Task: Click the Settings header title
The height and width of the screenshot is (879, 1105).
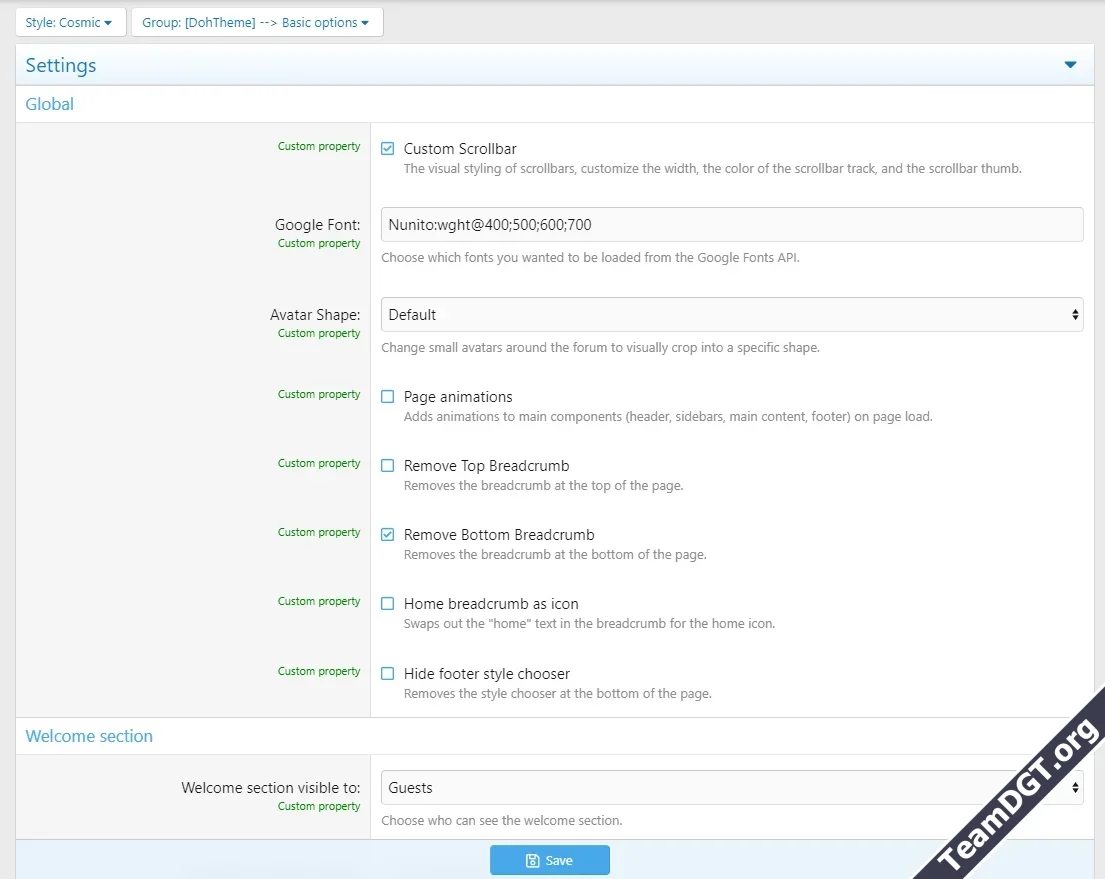Action: click(x=61, y=66)
